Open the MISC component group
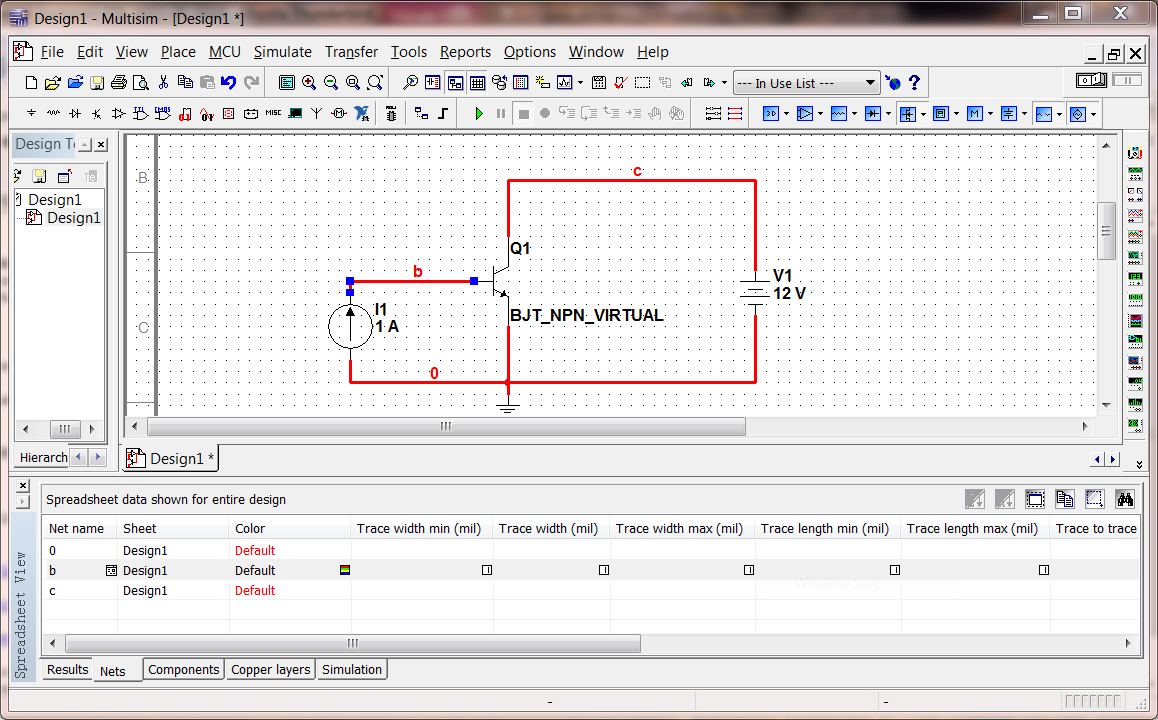The width and height of the screenshot is (1158, 720). pyautogui.click(x=273, y=113)
